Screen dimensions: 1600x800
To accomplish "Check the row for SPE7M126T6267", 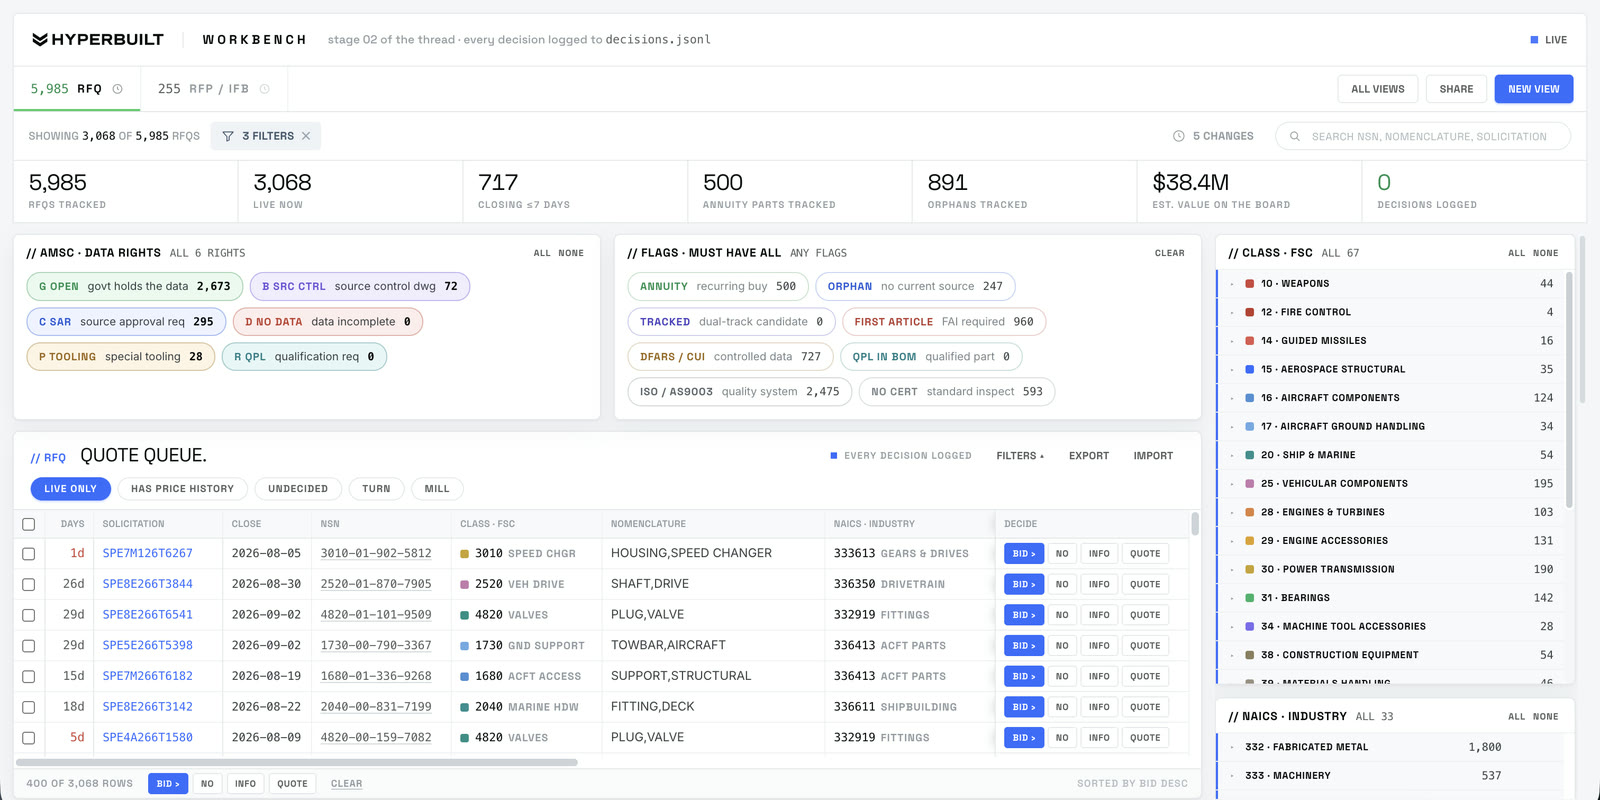I will pyautogui.click(x=28, y=554).
